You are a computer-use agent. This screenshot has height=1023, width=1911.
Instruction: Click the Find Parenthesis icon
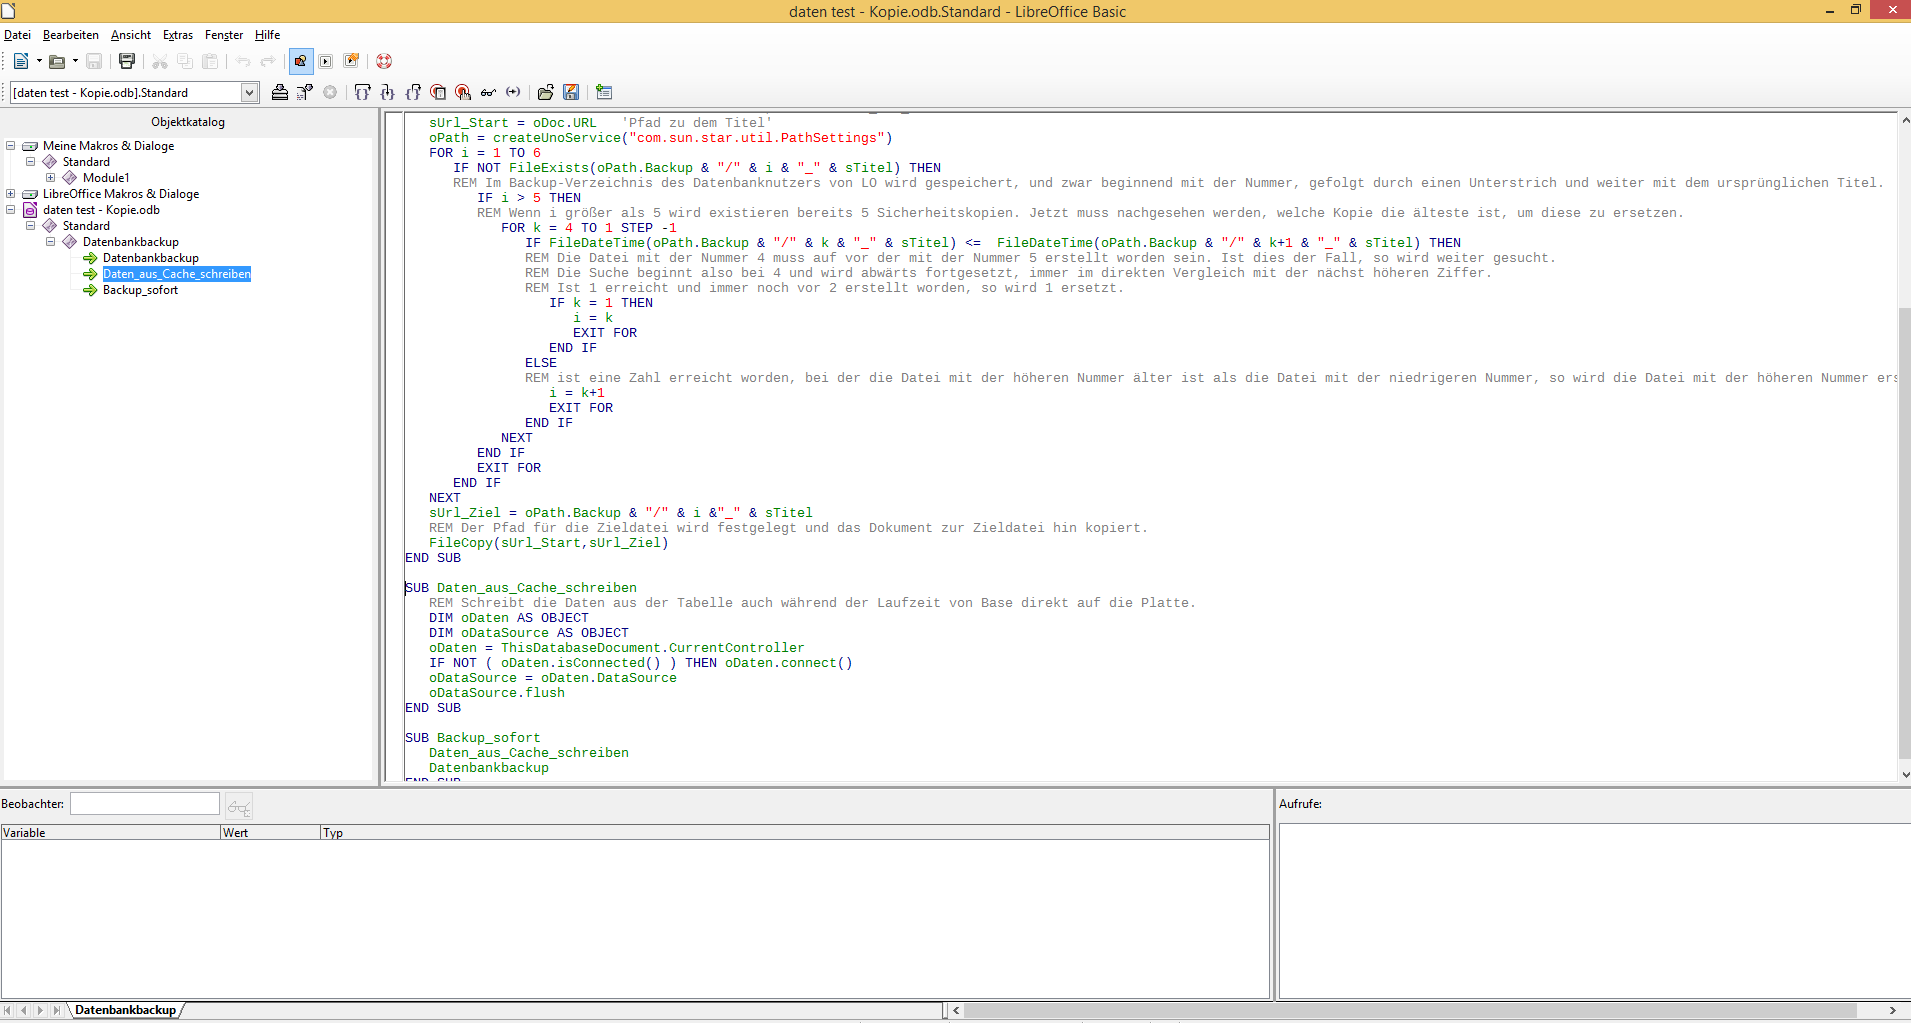(x=513, y=92)
